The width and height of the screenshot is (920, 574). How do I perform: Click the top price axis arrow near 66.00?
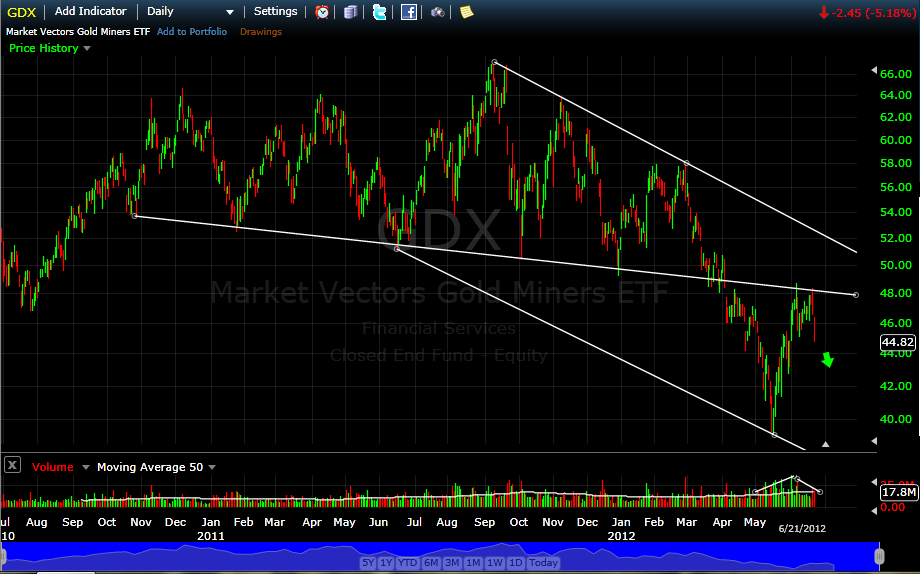click(x=874, y=70)
